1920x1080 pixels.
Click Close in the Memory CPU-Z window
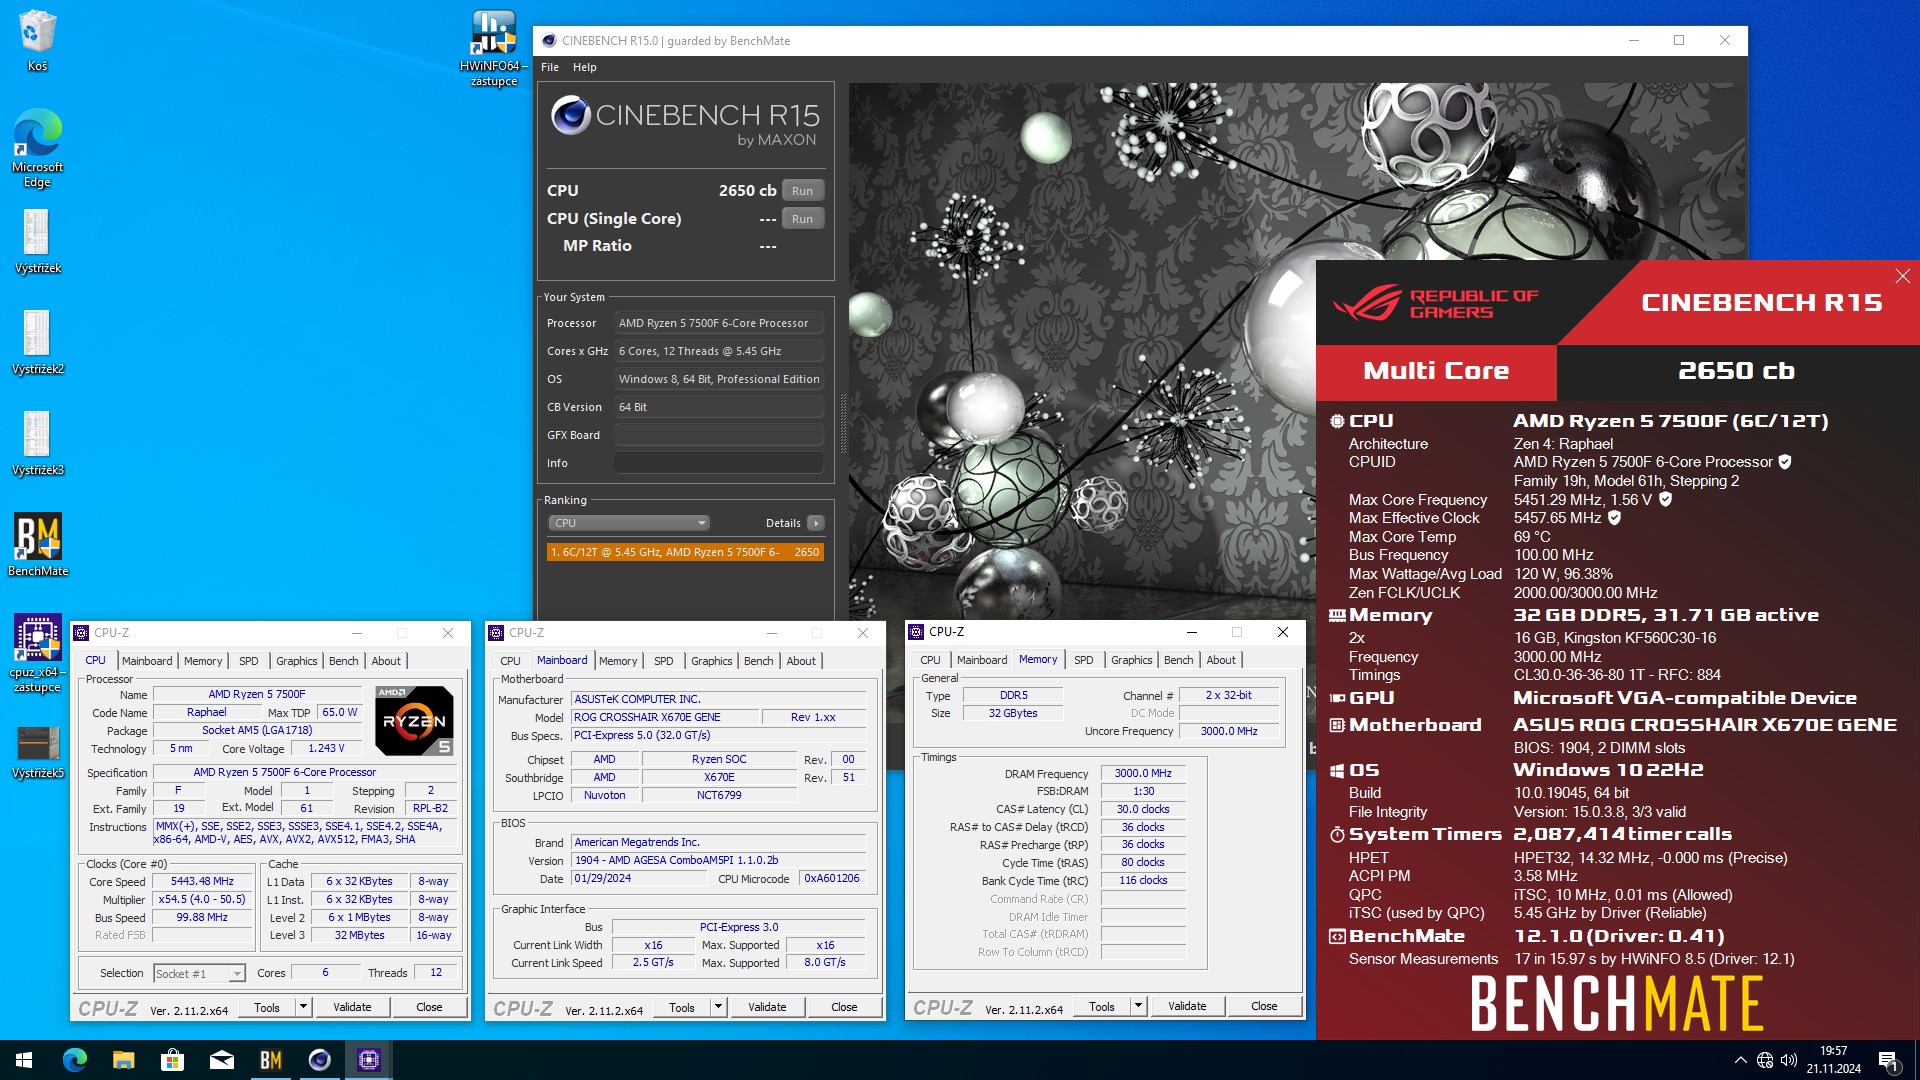tap(1264, 1006)
